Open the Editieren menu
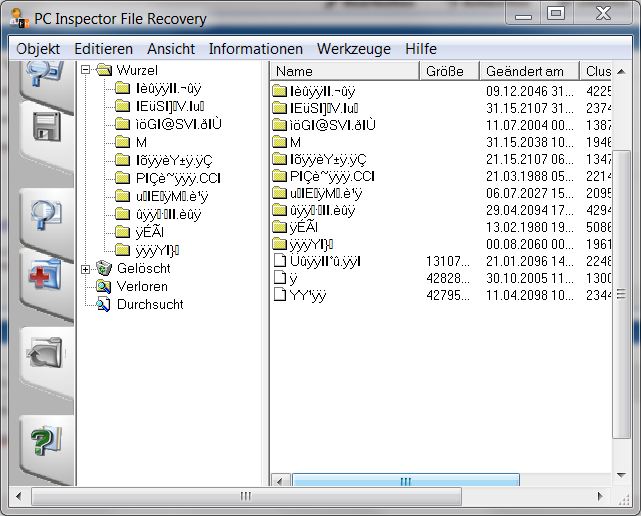641x516 pixels. [x=103, y=49]
